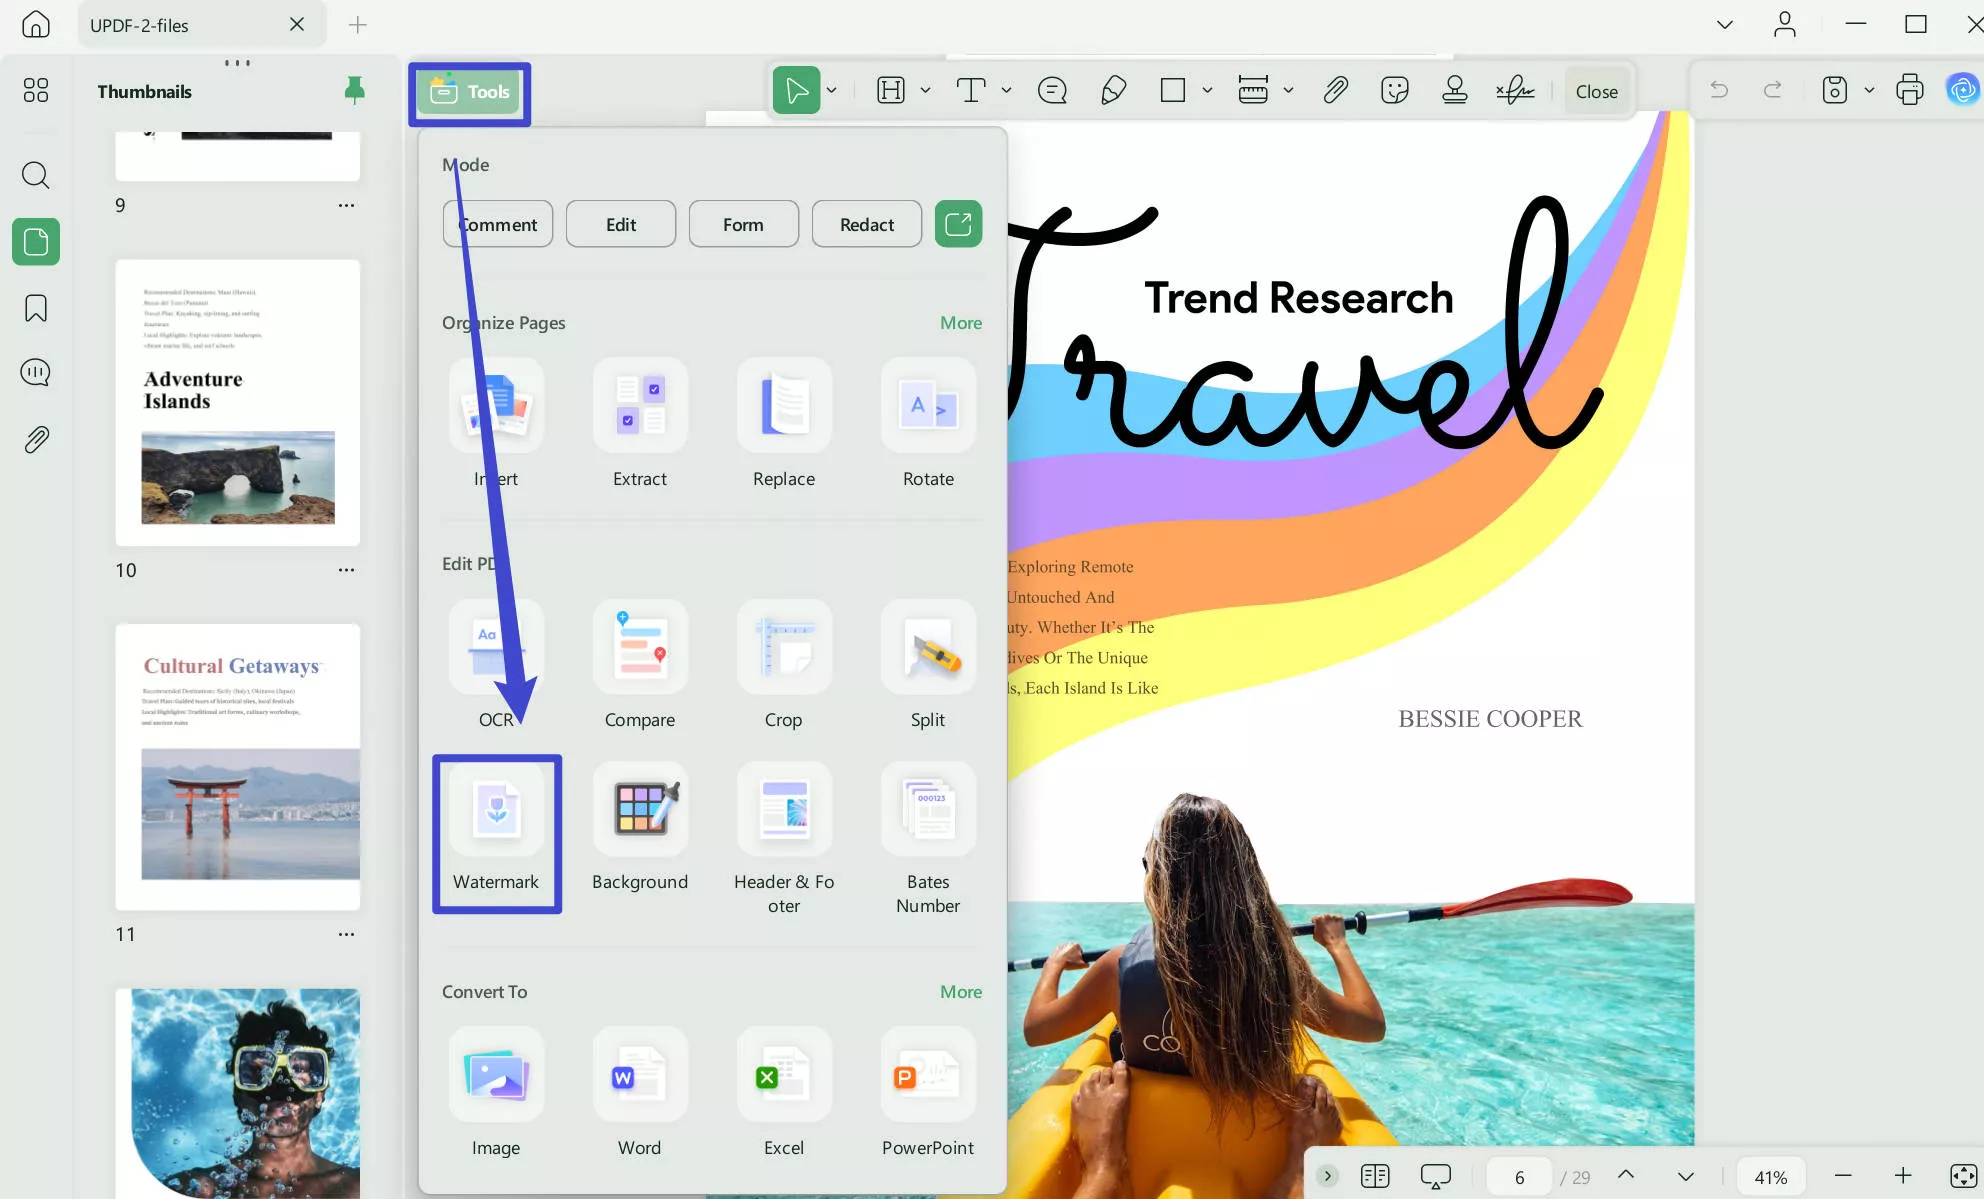Expand the select tool dropdown arrow
The image size is (1984, 1199).
(831, 90)
